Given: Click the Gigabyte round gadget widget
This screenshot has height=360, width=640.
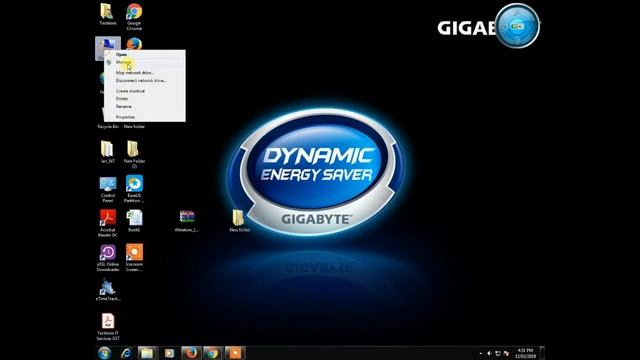Looking at the screenshot, I should [x=517, y=25].
